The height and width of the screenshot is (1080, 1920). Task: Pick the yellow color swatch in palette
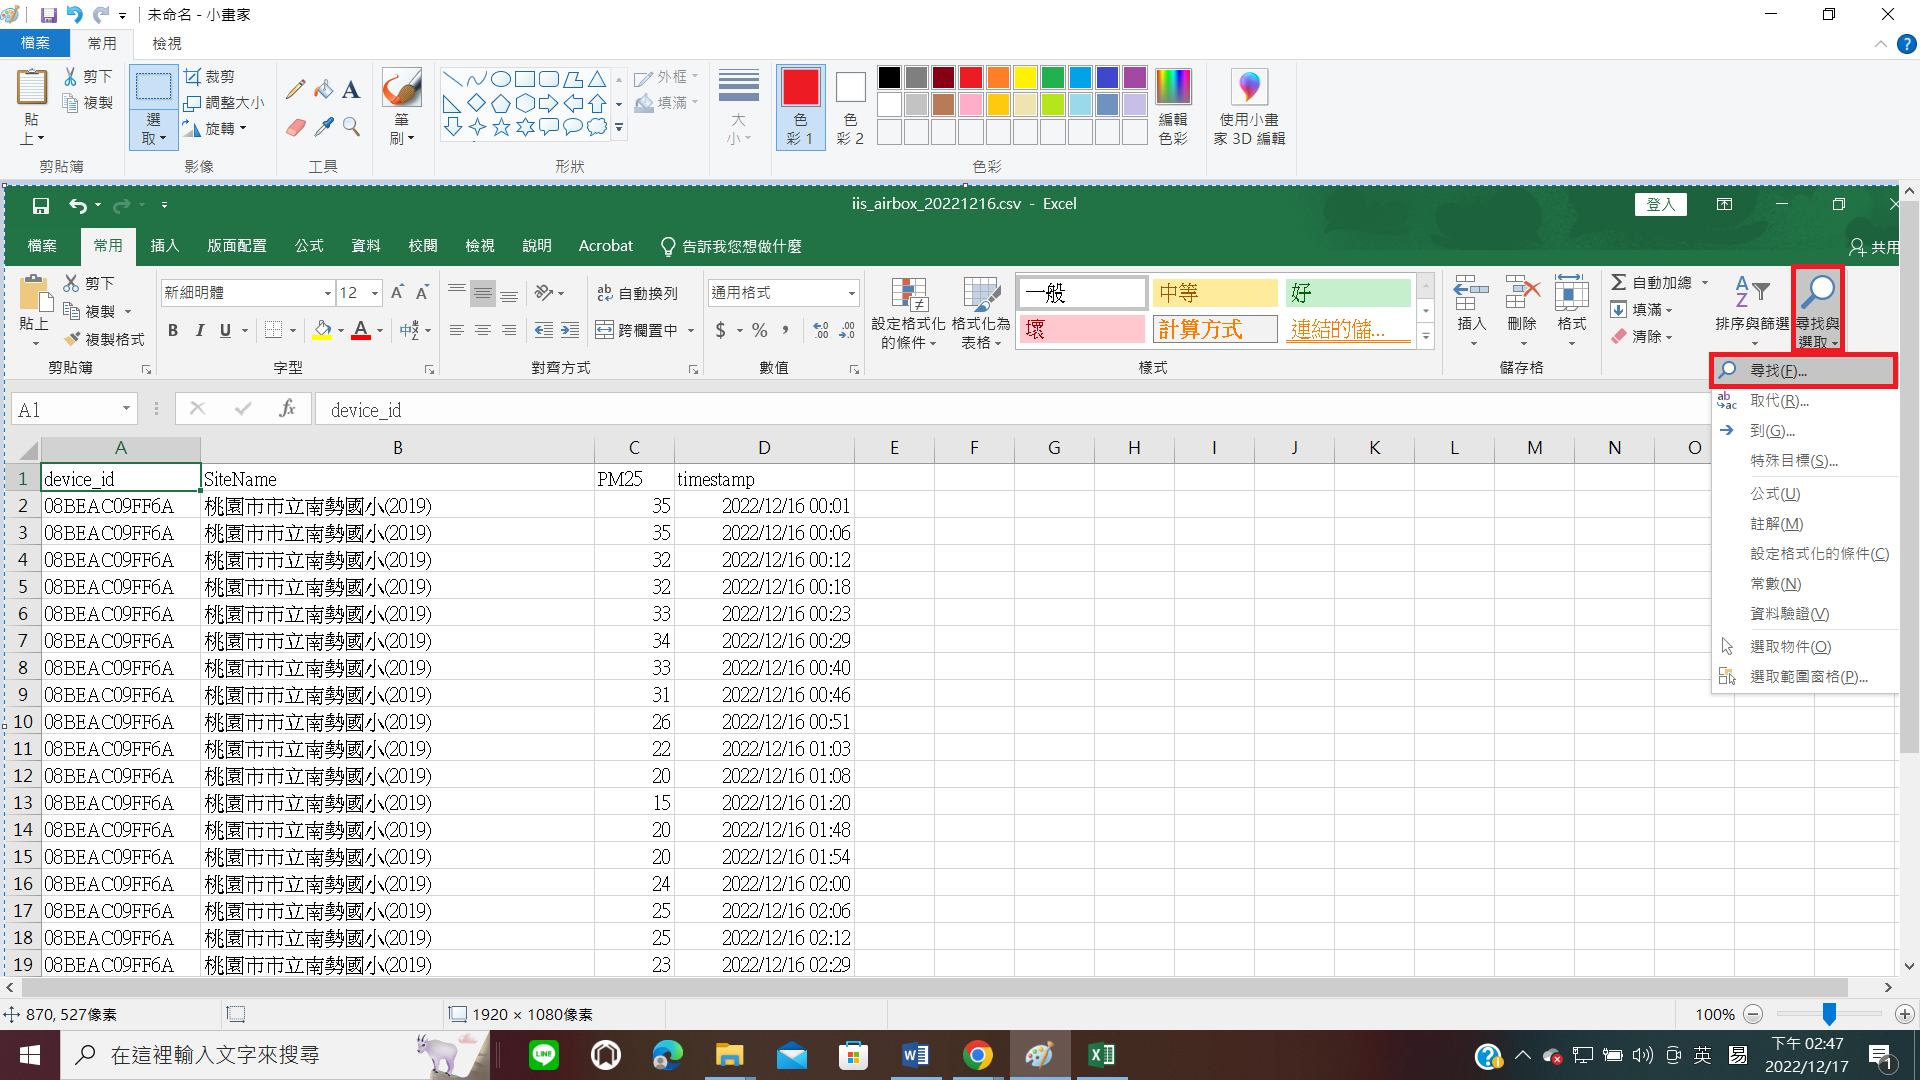pyautogui.click(x=1025, y=78)
